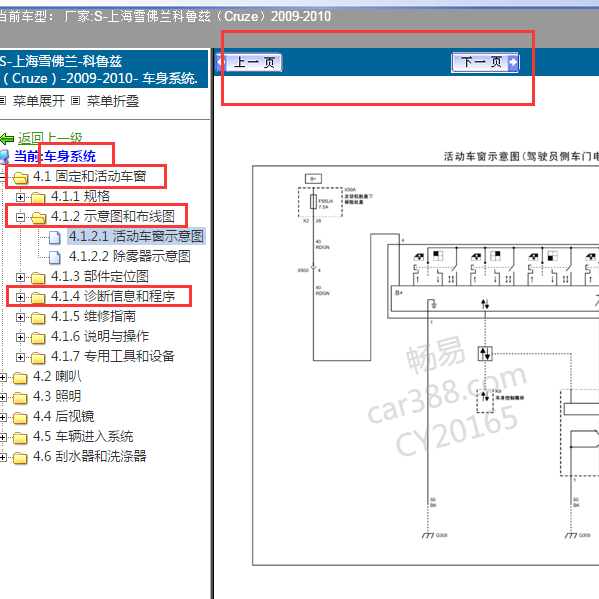The height and width of the screenshot is (599, 599).
Task: Select the 4.1.4 诊断信息和程序 folder label
Action: click(x=113, y=296)
